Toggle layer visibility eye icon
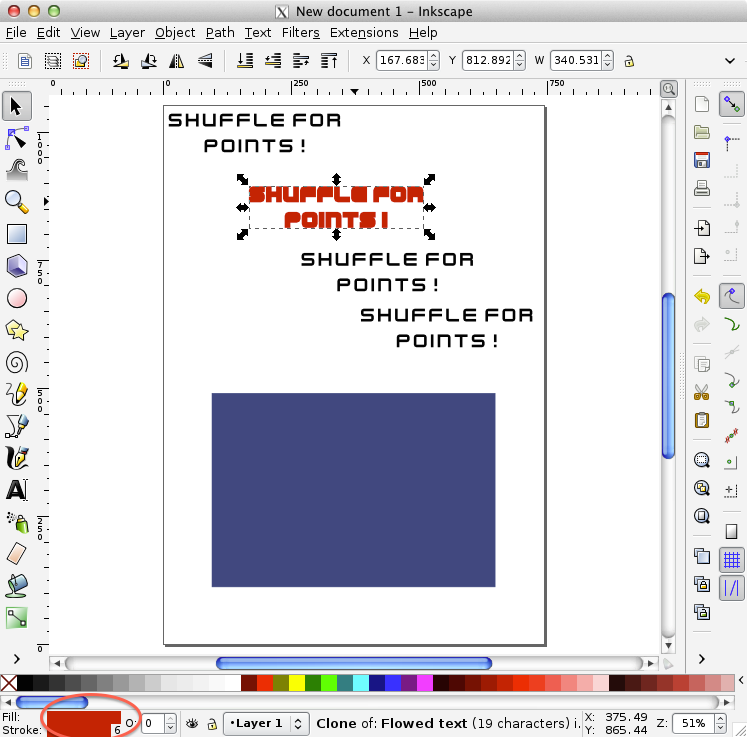Screen dimensions: 747x737 pos(192,723)
